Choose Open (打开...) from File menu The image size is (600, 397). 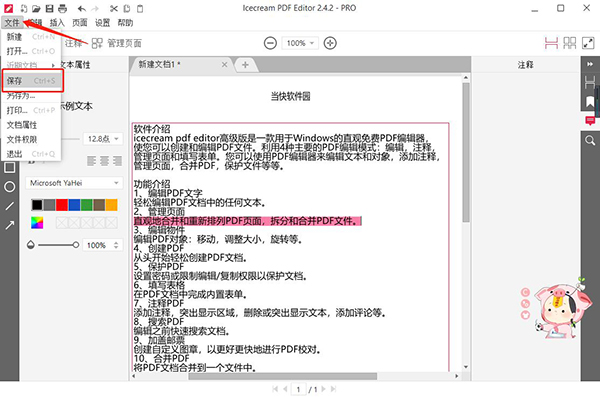tap(31, 51)
